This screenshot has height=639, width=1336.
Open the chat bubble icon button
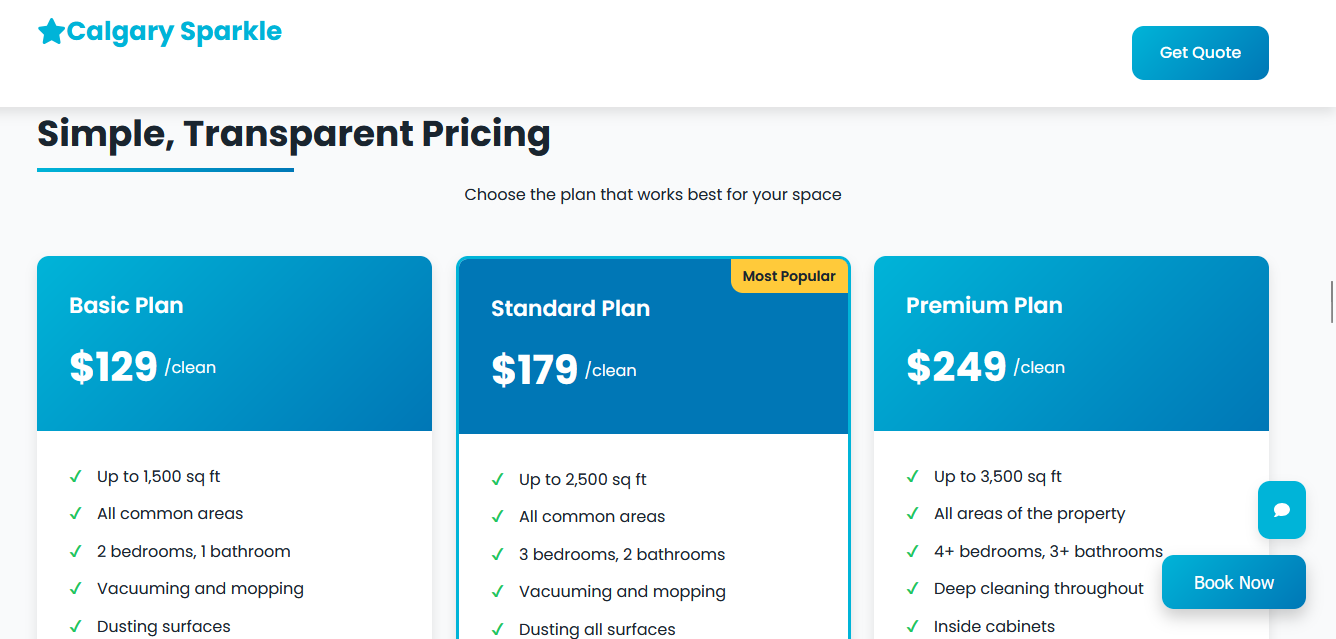[x=1282, y=510]
